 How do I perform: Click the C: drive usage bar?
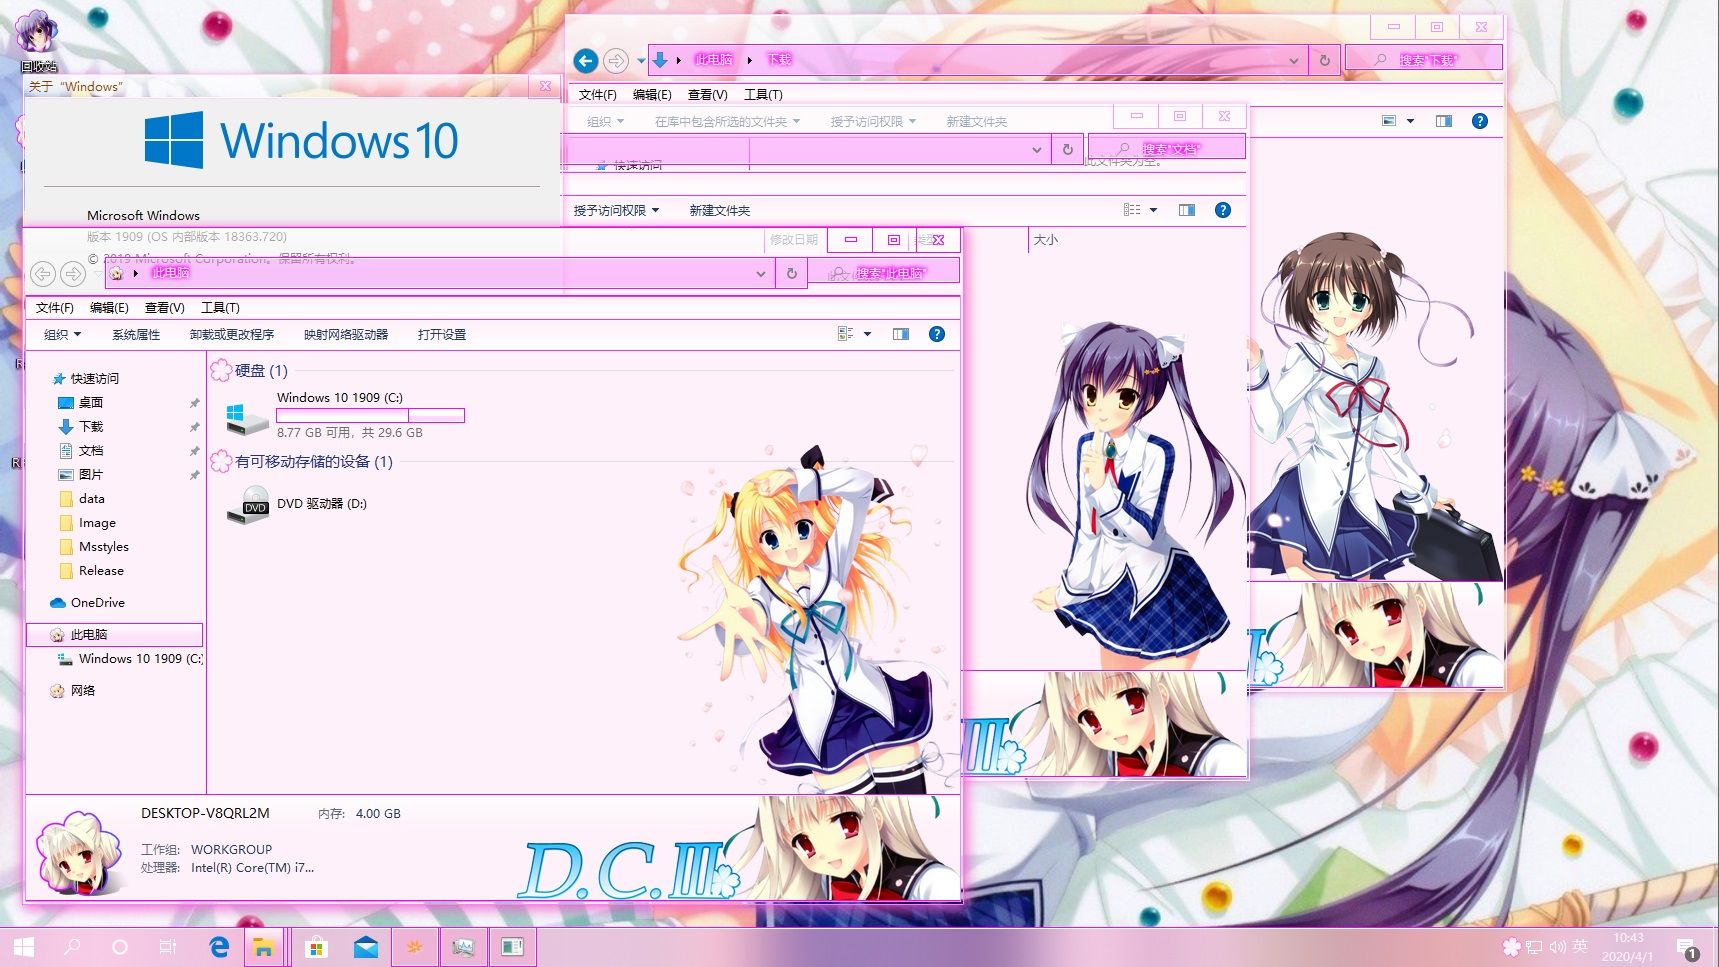click(370, 415)
